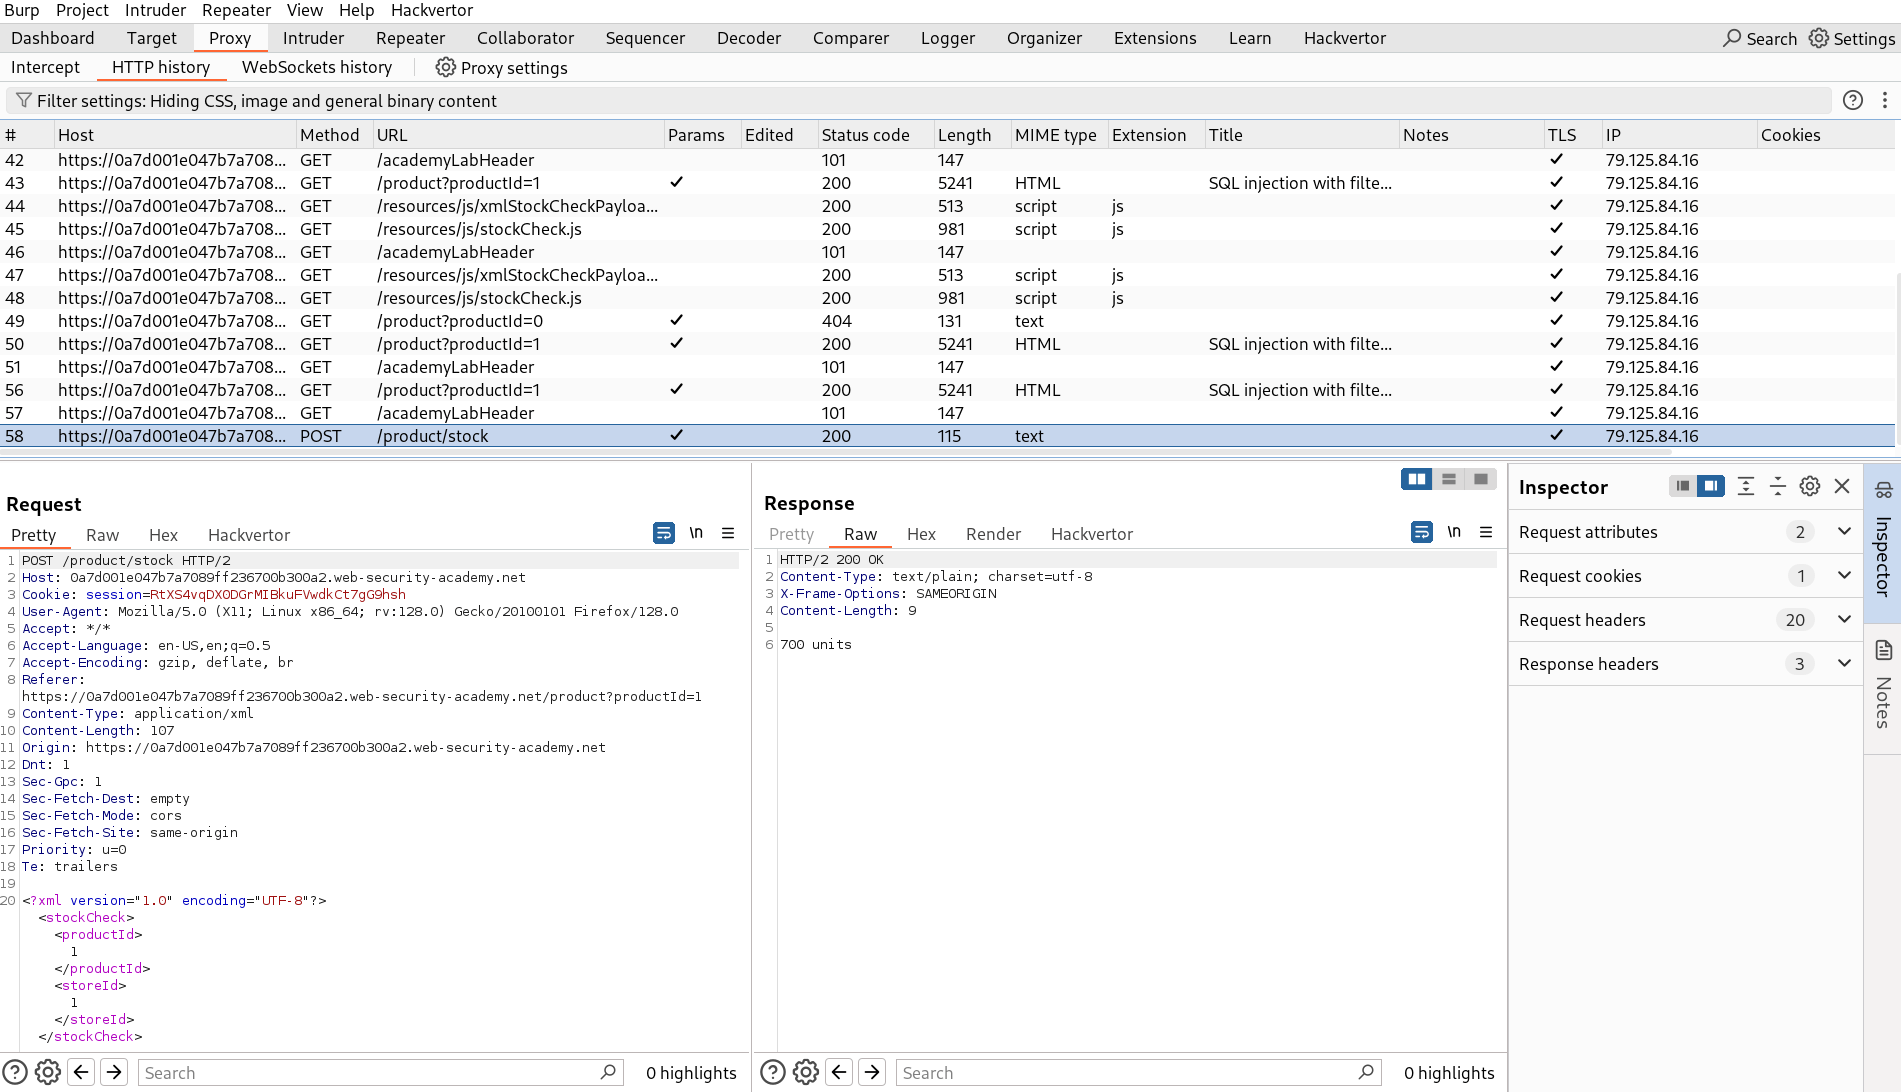This screenshot has width=1901, height=1092.
Task: Switch request view to Hex
Action: 163,535
